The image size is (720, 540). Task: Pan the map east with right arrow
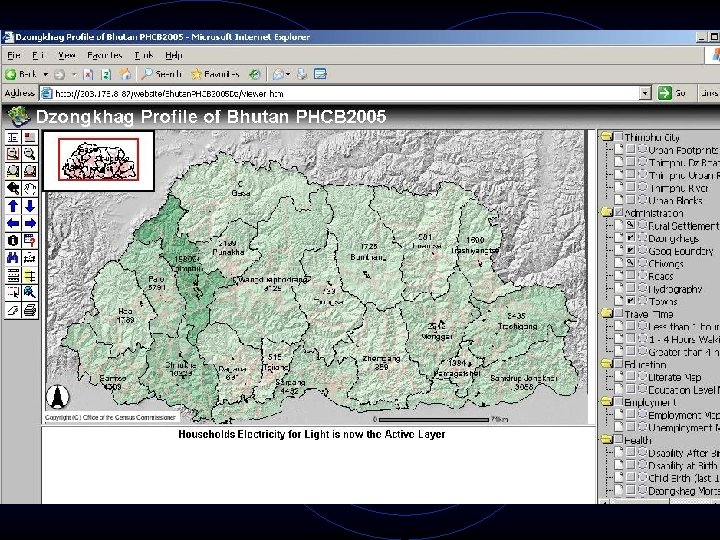click(30, 224)
